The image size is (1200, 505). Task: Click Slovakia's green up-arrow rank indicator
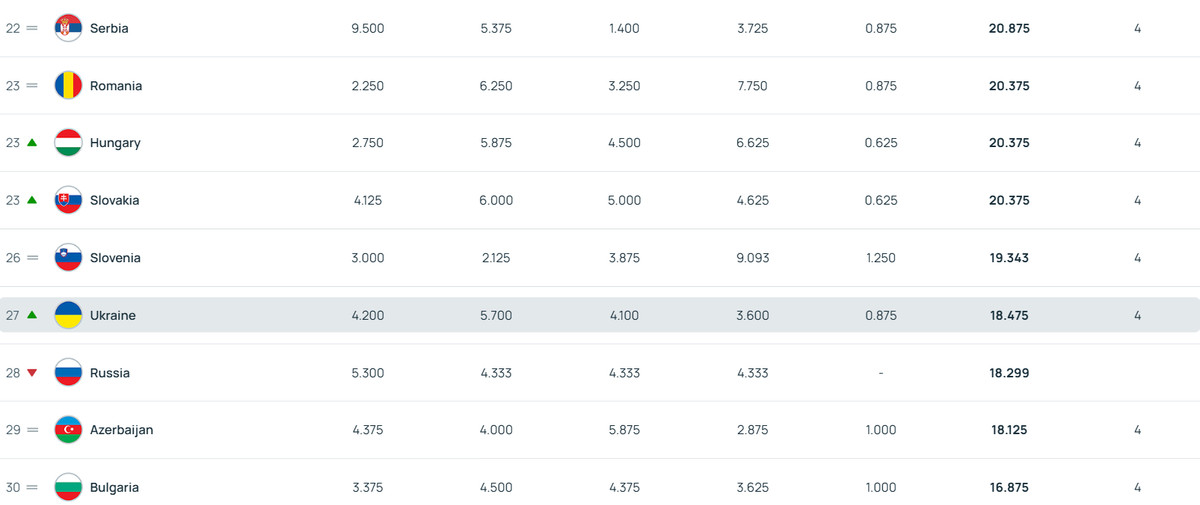point(32,200)
